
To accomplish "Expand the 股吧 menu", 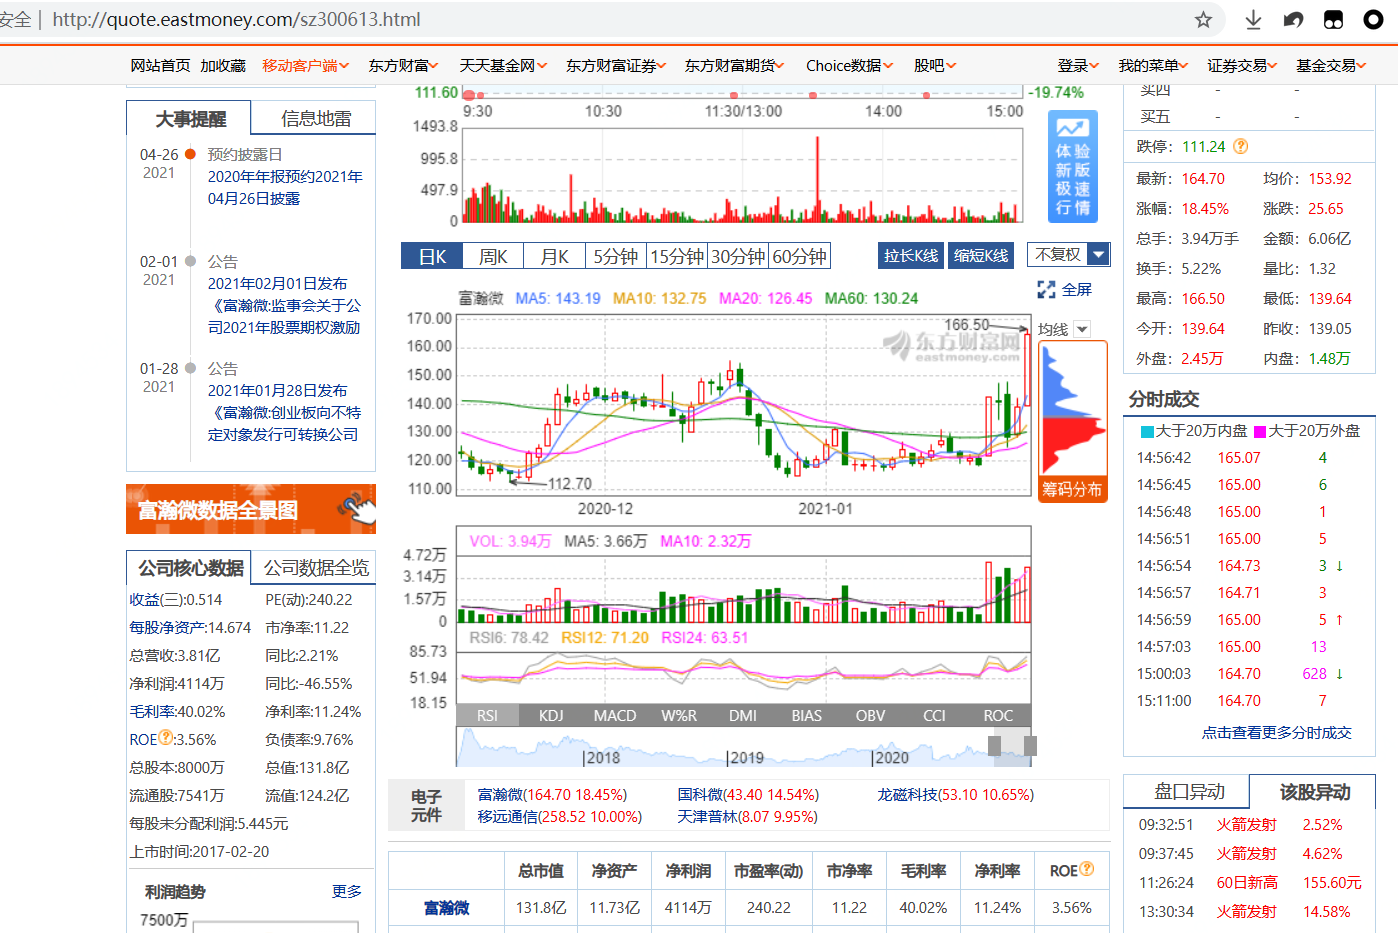I will click(x=935, y=66).
